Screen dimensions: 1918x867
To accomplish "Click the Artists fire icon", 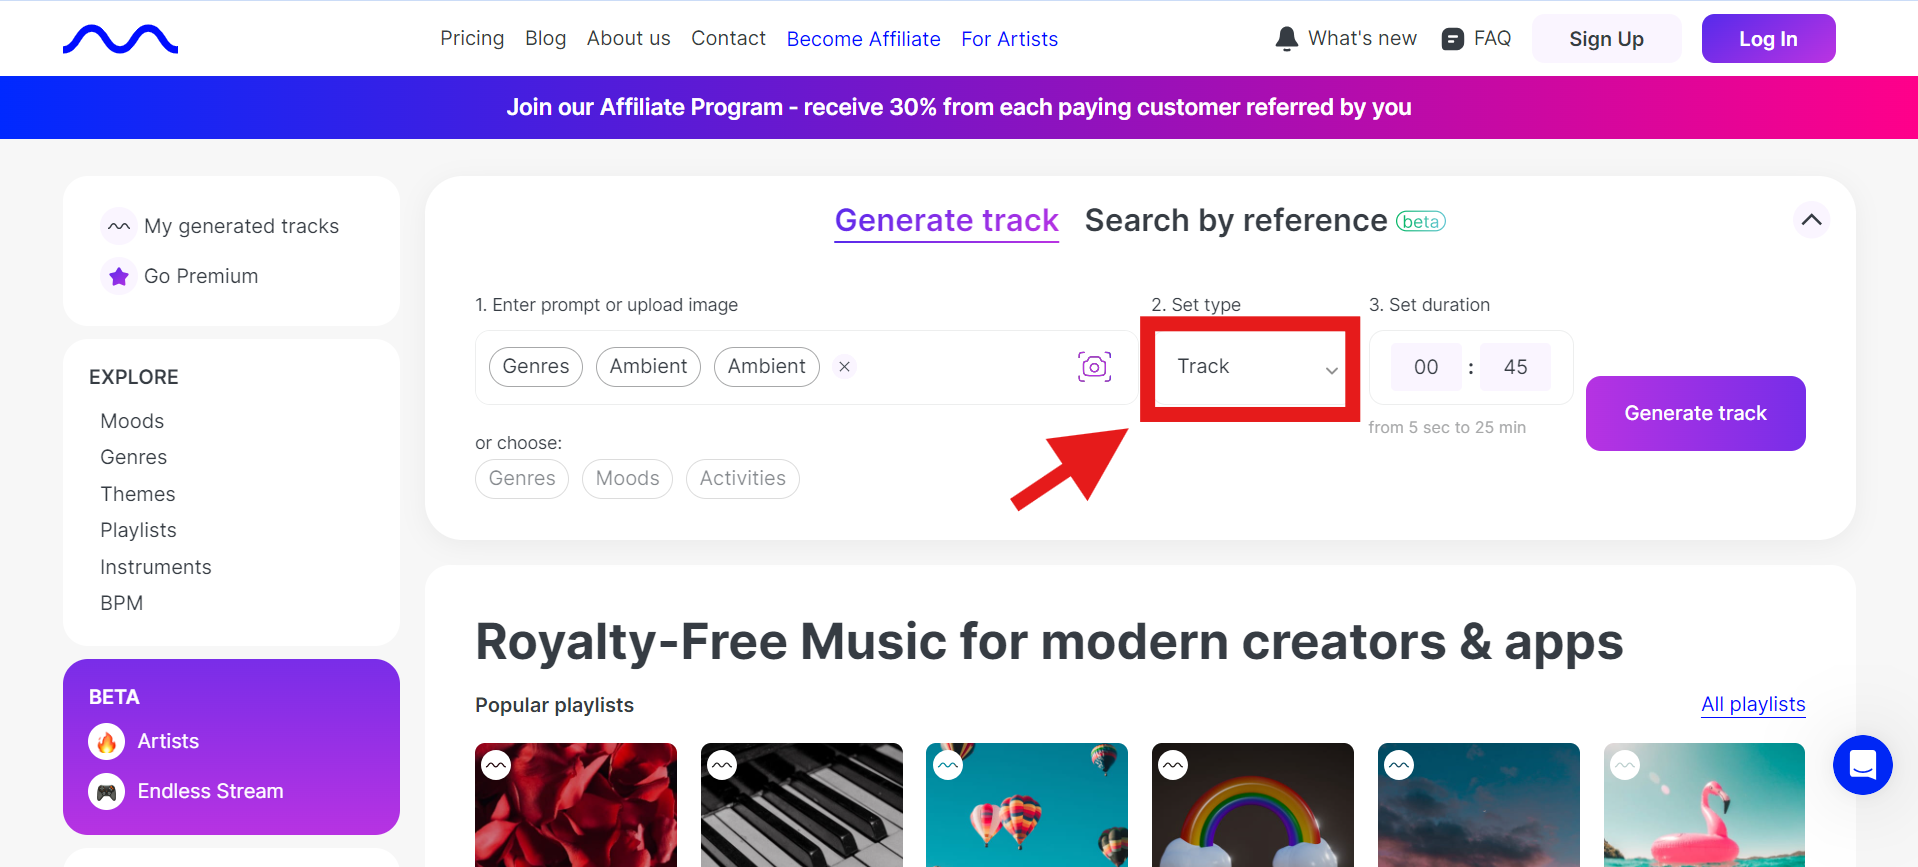I will pos(106,742).
